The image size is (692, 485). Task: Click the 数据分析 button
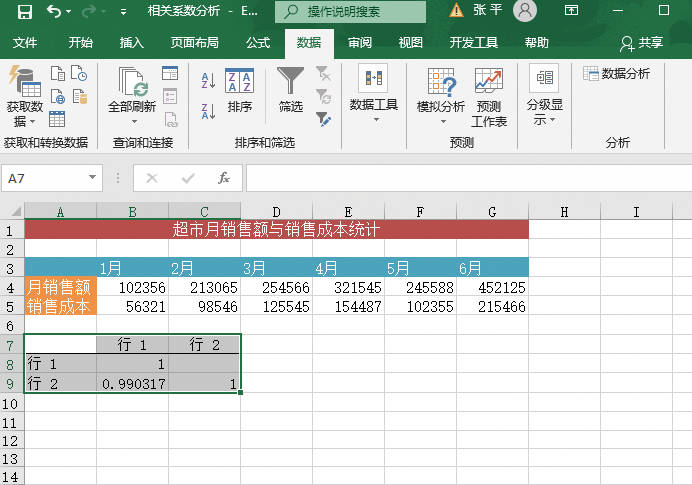(616, 73)
